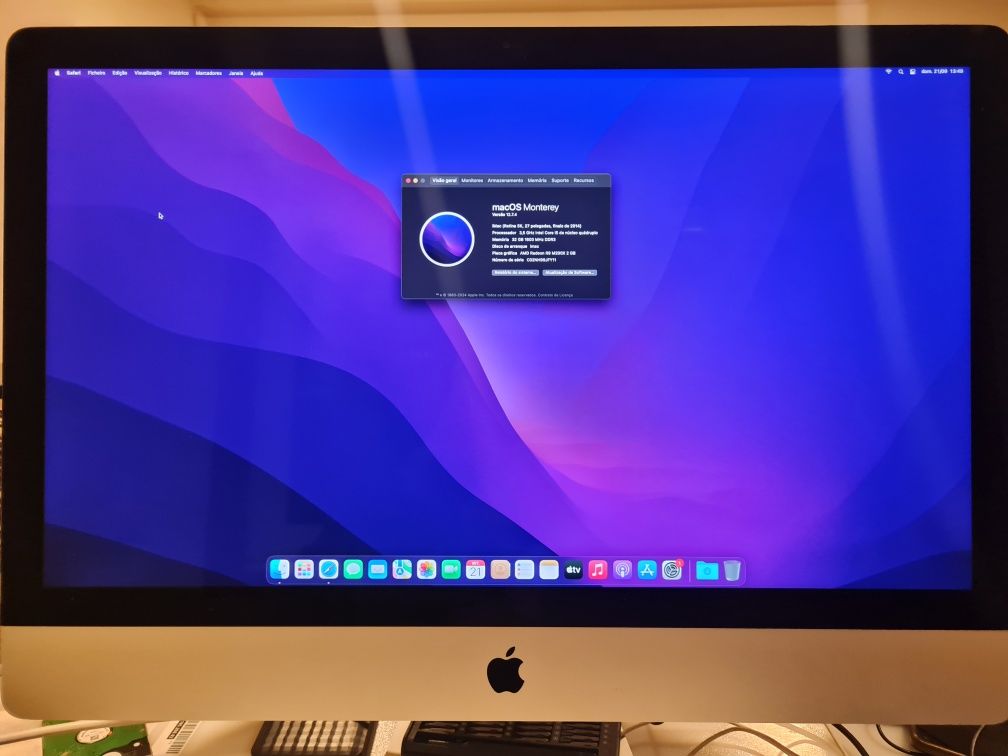Open the Messages app in the Dock
Image resolution: width=1008 pixels, height=756 pixels.
pyautogui.click(x=353, y=569)
